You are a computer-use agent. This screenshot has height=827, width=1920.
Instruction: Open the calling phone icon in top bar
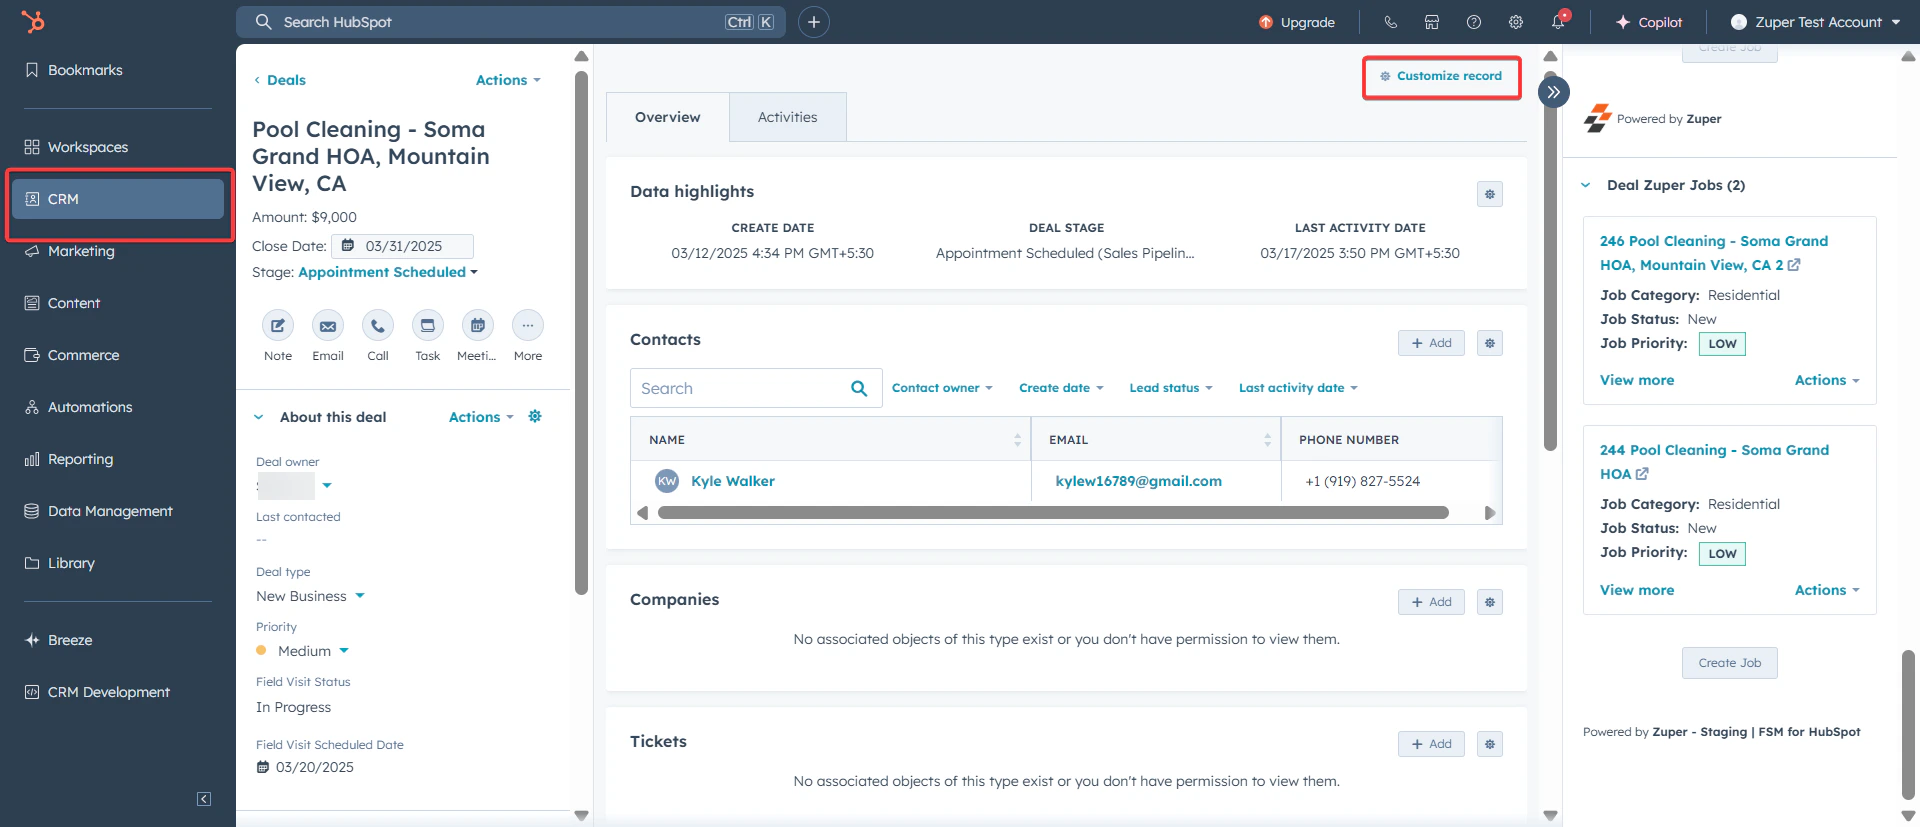point(1390,22)
